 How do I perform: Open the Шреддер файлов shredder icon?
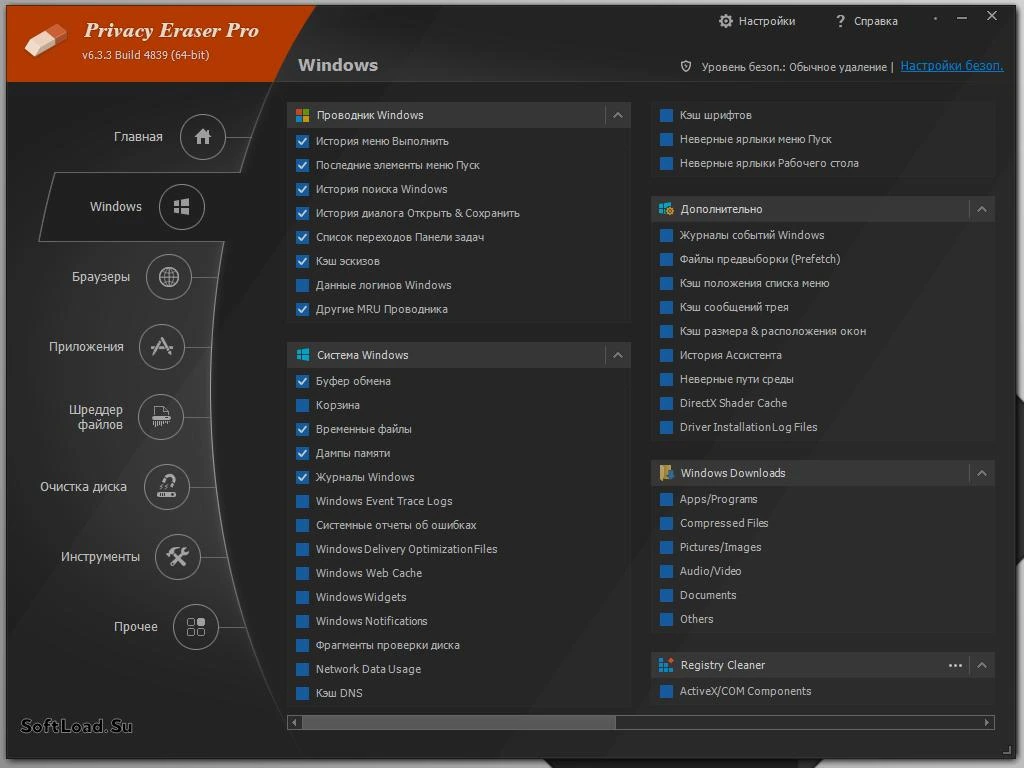[161, 417]
